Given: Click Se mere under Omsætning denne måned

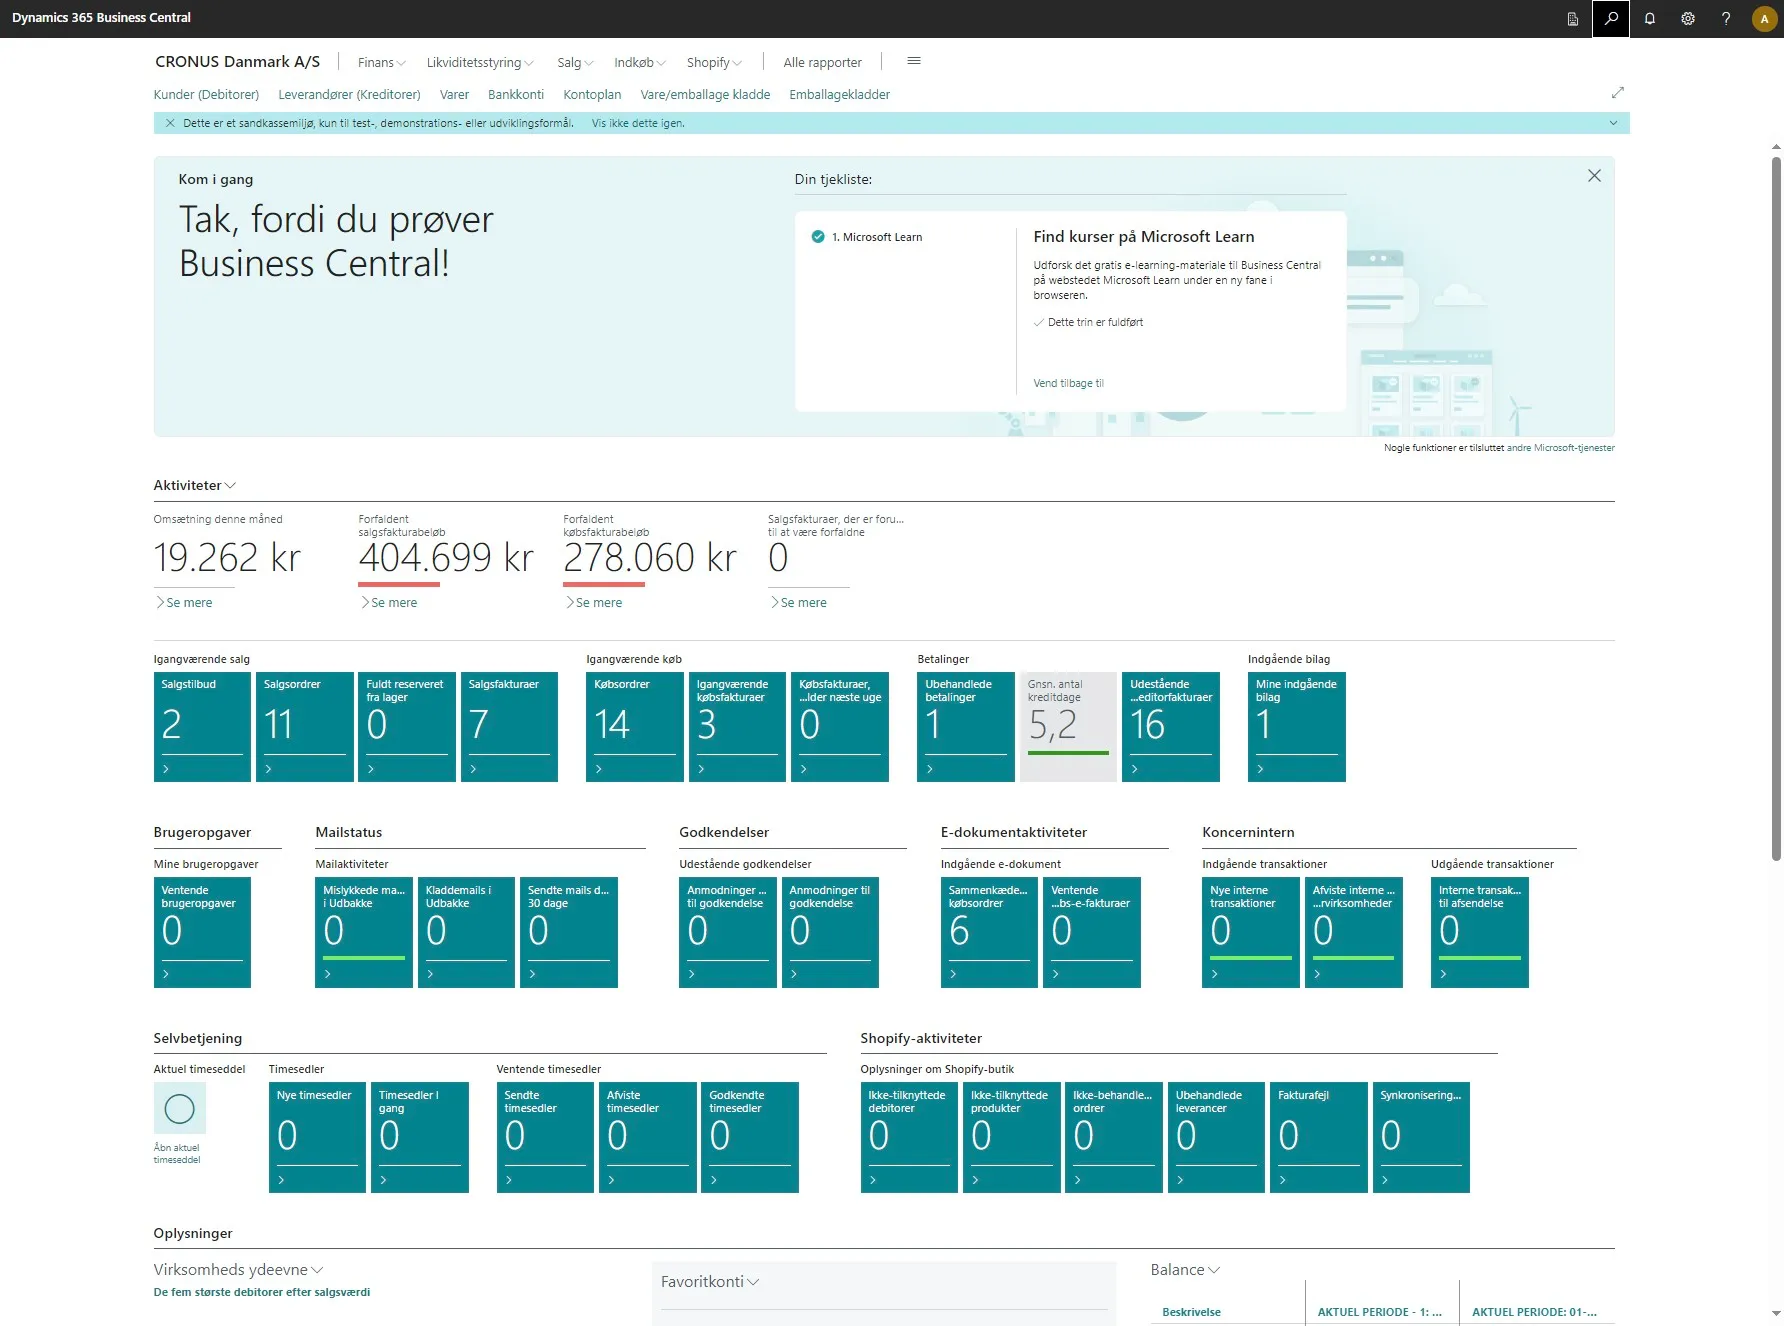Looking at the screenshot, I should pos(184,602).
